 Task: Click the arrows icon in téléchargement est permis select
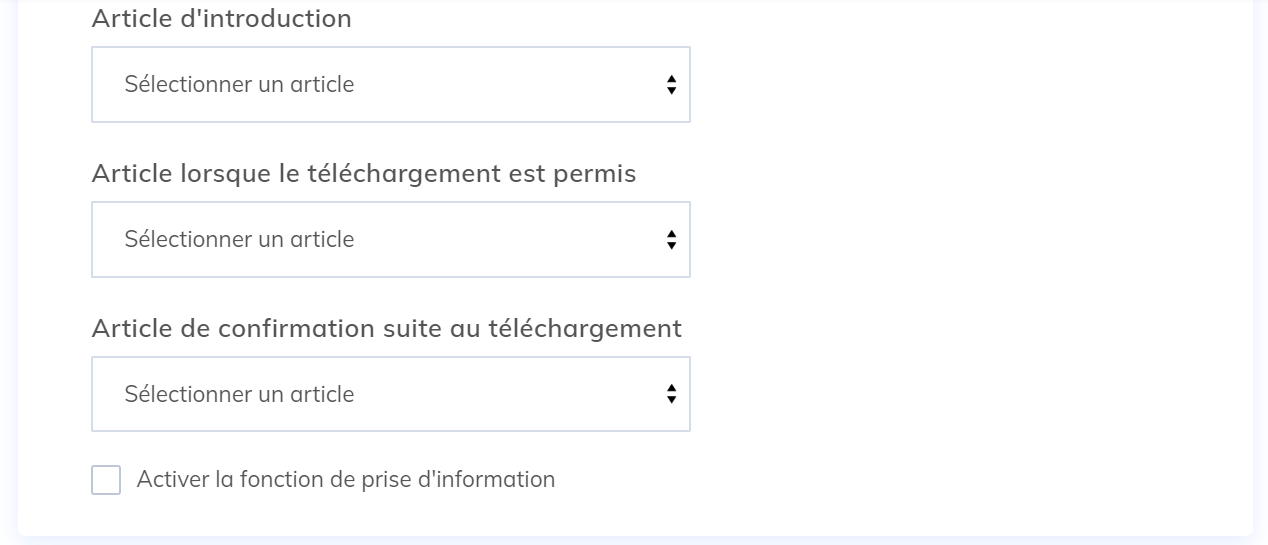pyautogui.click(x=671, y=240)
